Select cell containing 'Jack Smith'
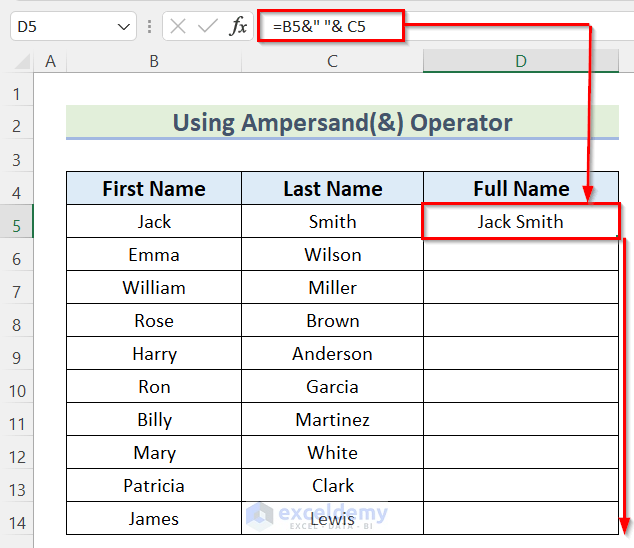634x548 pixels. [521, 222]
